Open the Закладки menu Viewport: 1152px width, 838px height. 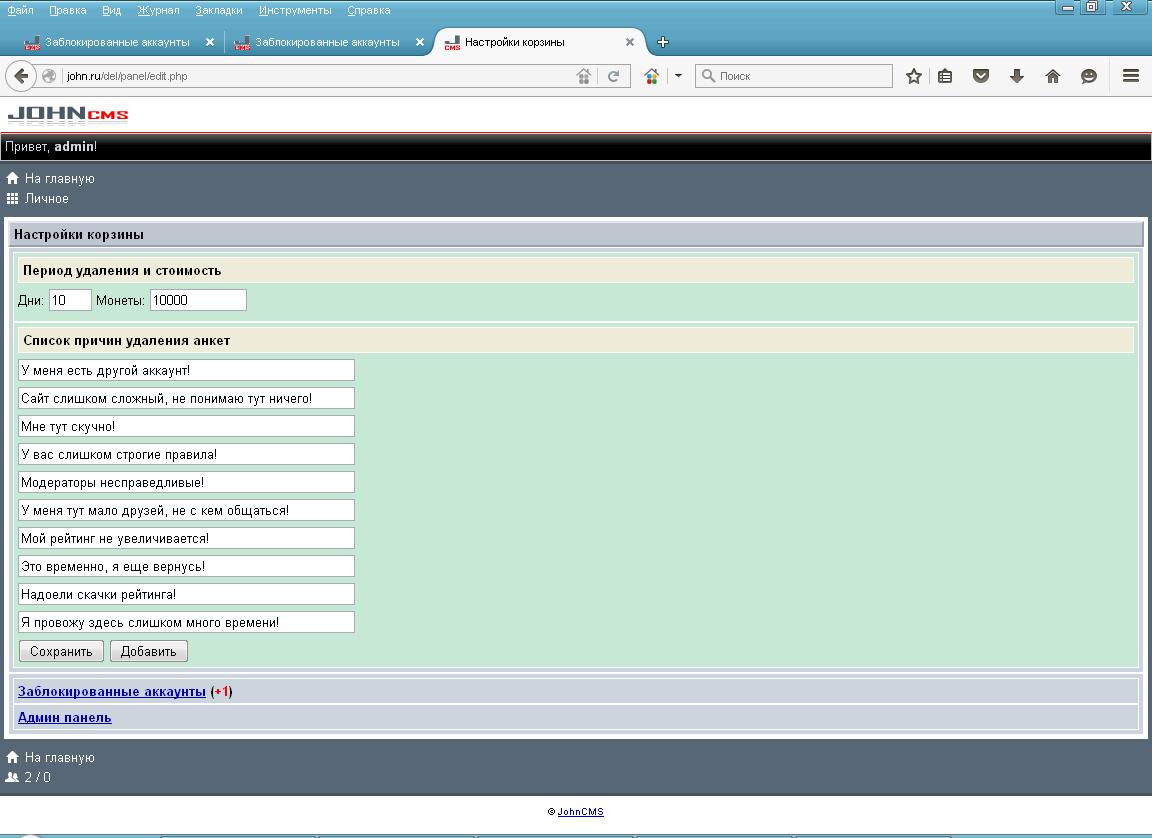pos(218,10)
